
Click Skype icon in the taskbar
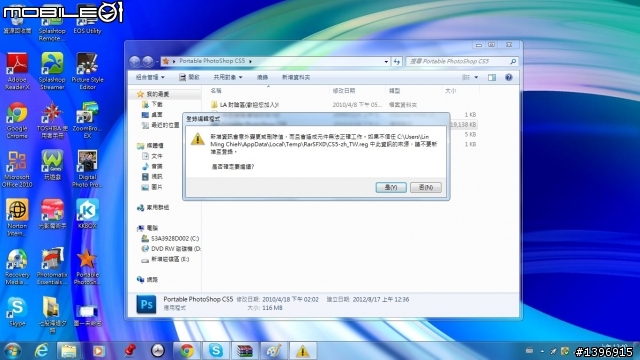[216, 351]
